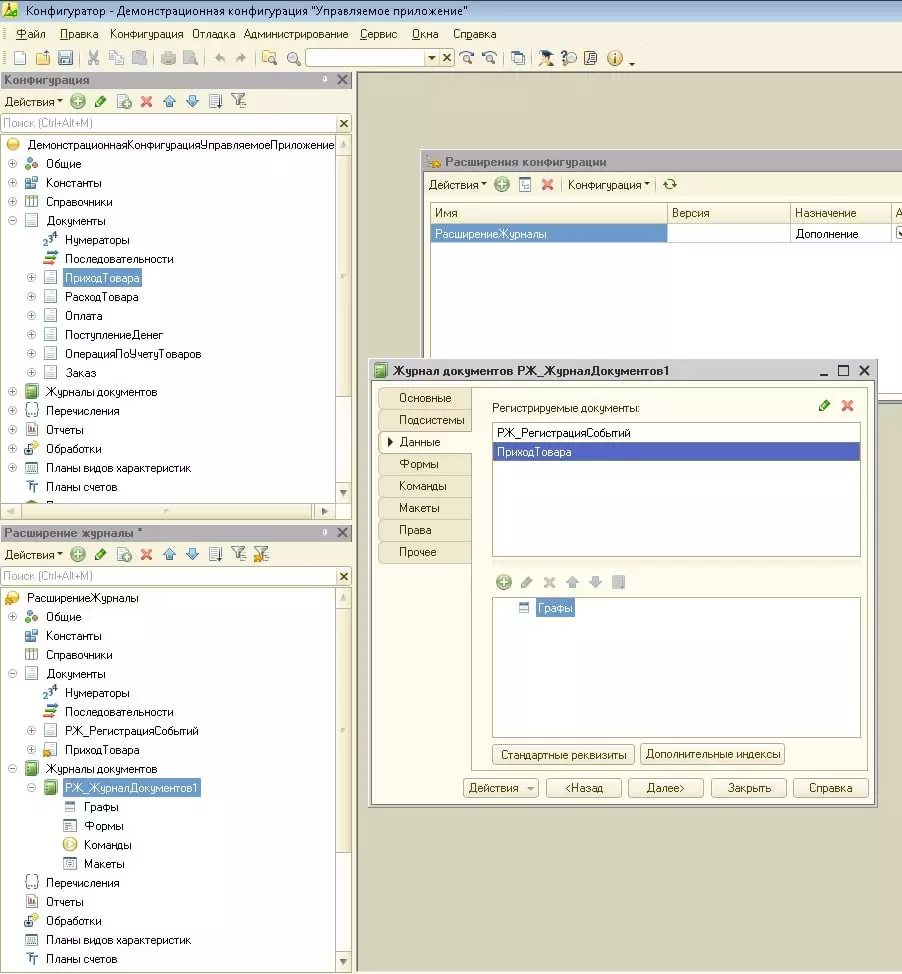Click the refresh icon in Расширения конфигурации window
The image size is (902, 974).
click(670, 185)
